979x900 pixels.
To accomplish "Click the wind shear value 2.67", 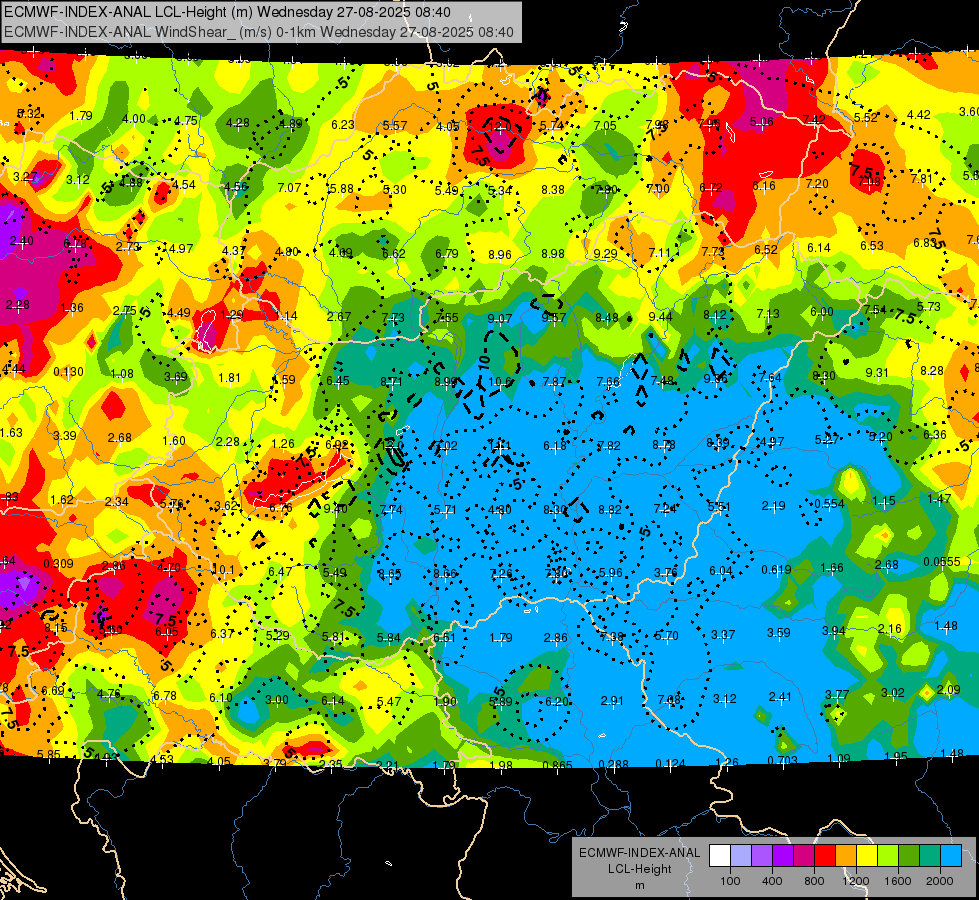I will coord(339,317).
